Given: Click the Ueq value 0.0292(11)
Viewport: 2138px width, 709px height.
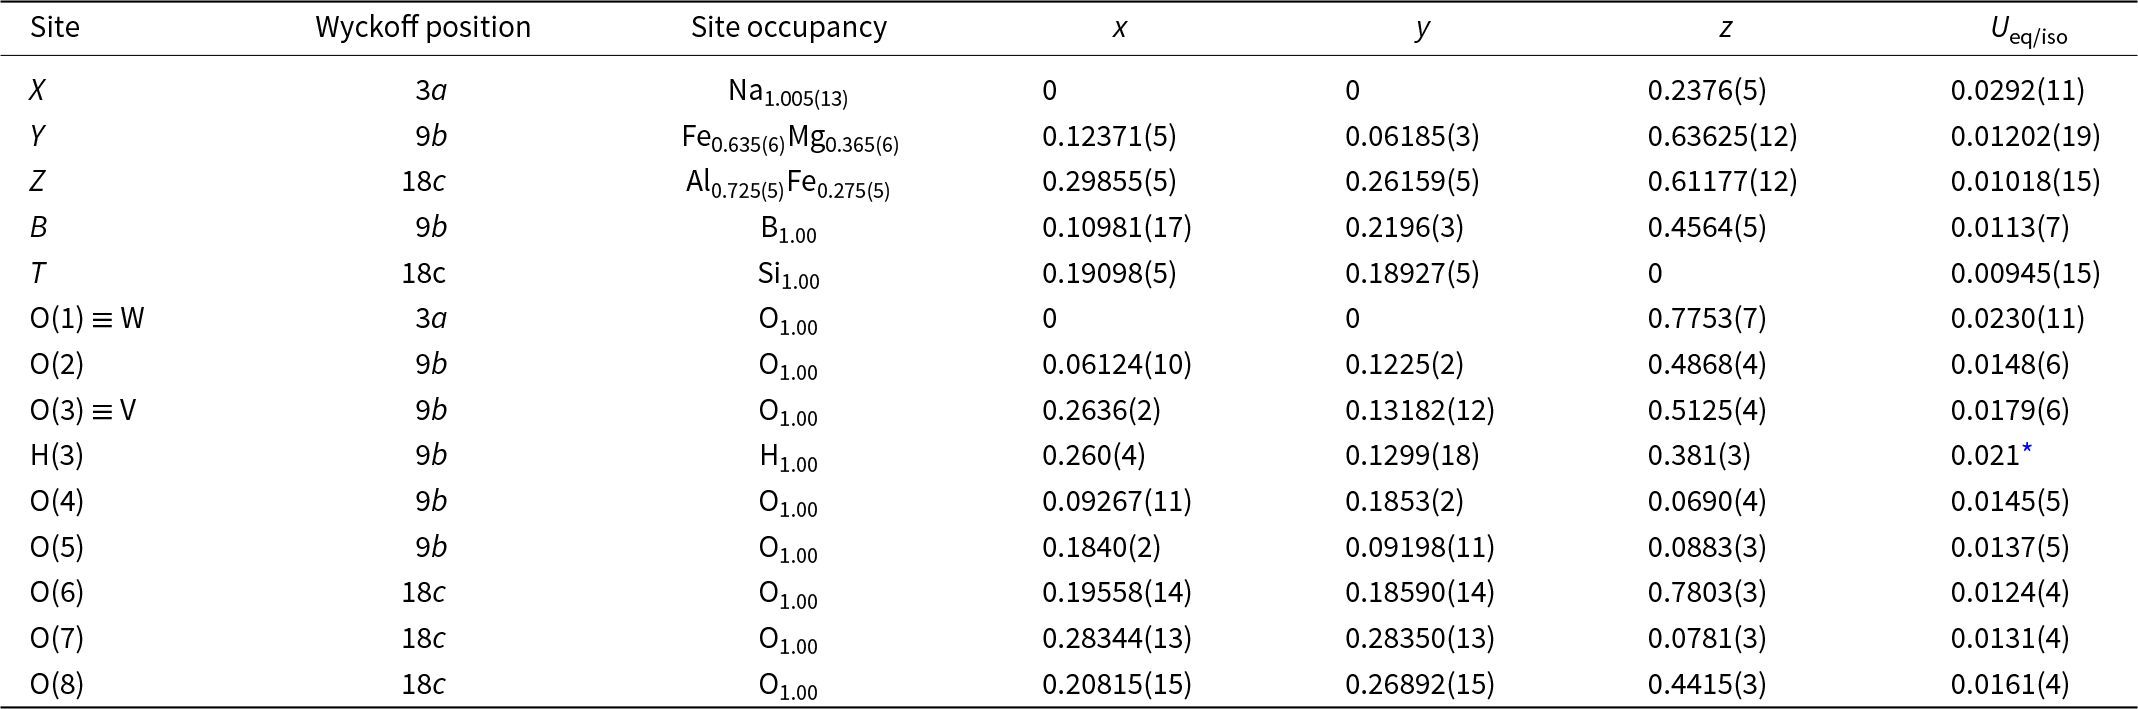Looking at the screenshot, I should point(2017,90).
